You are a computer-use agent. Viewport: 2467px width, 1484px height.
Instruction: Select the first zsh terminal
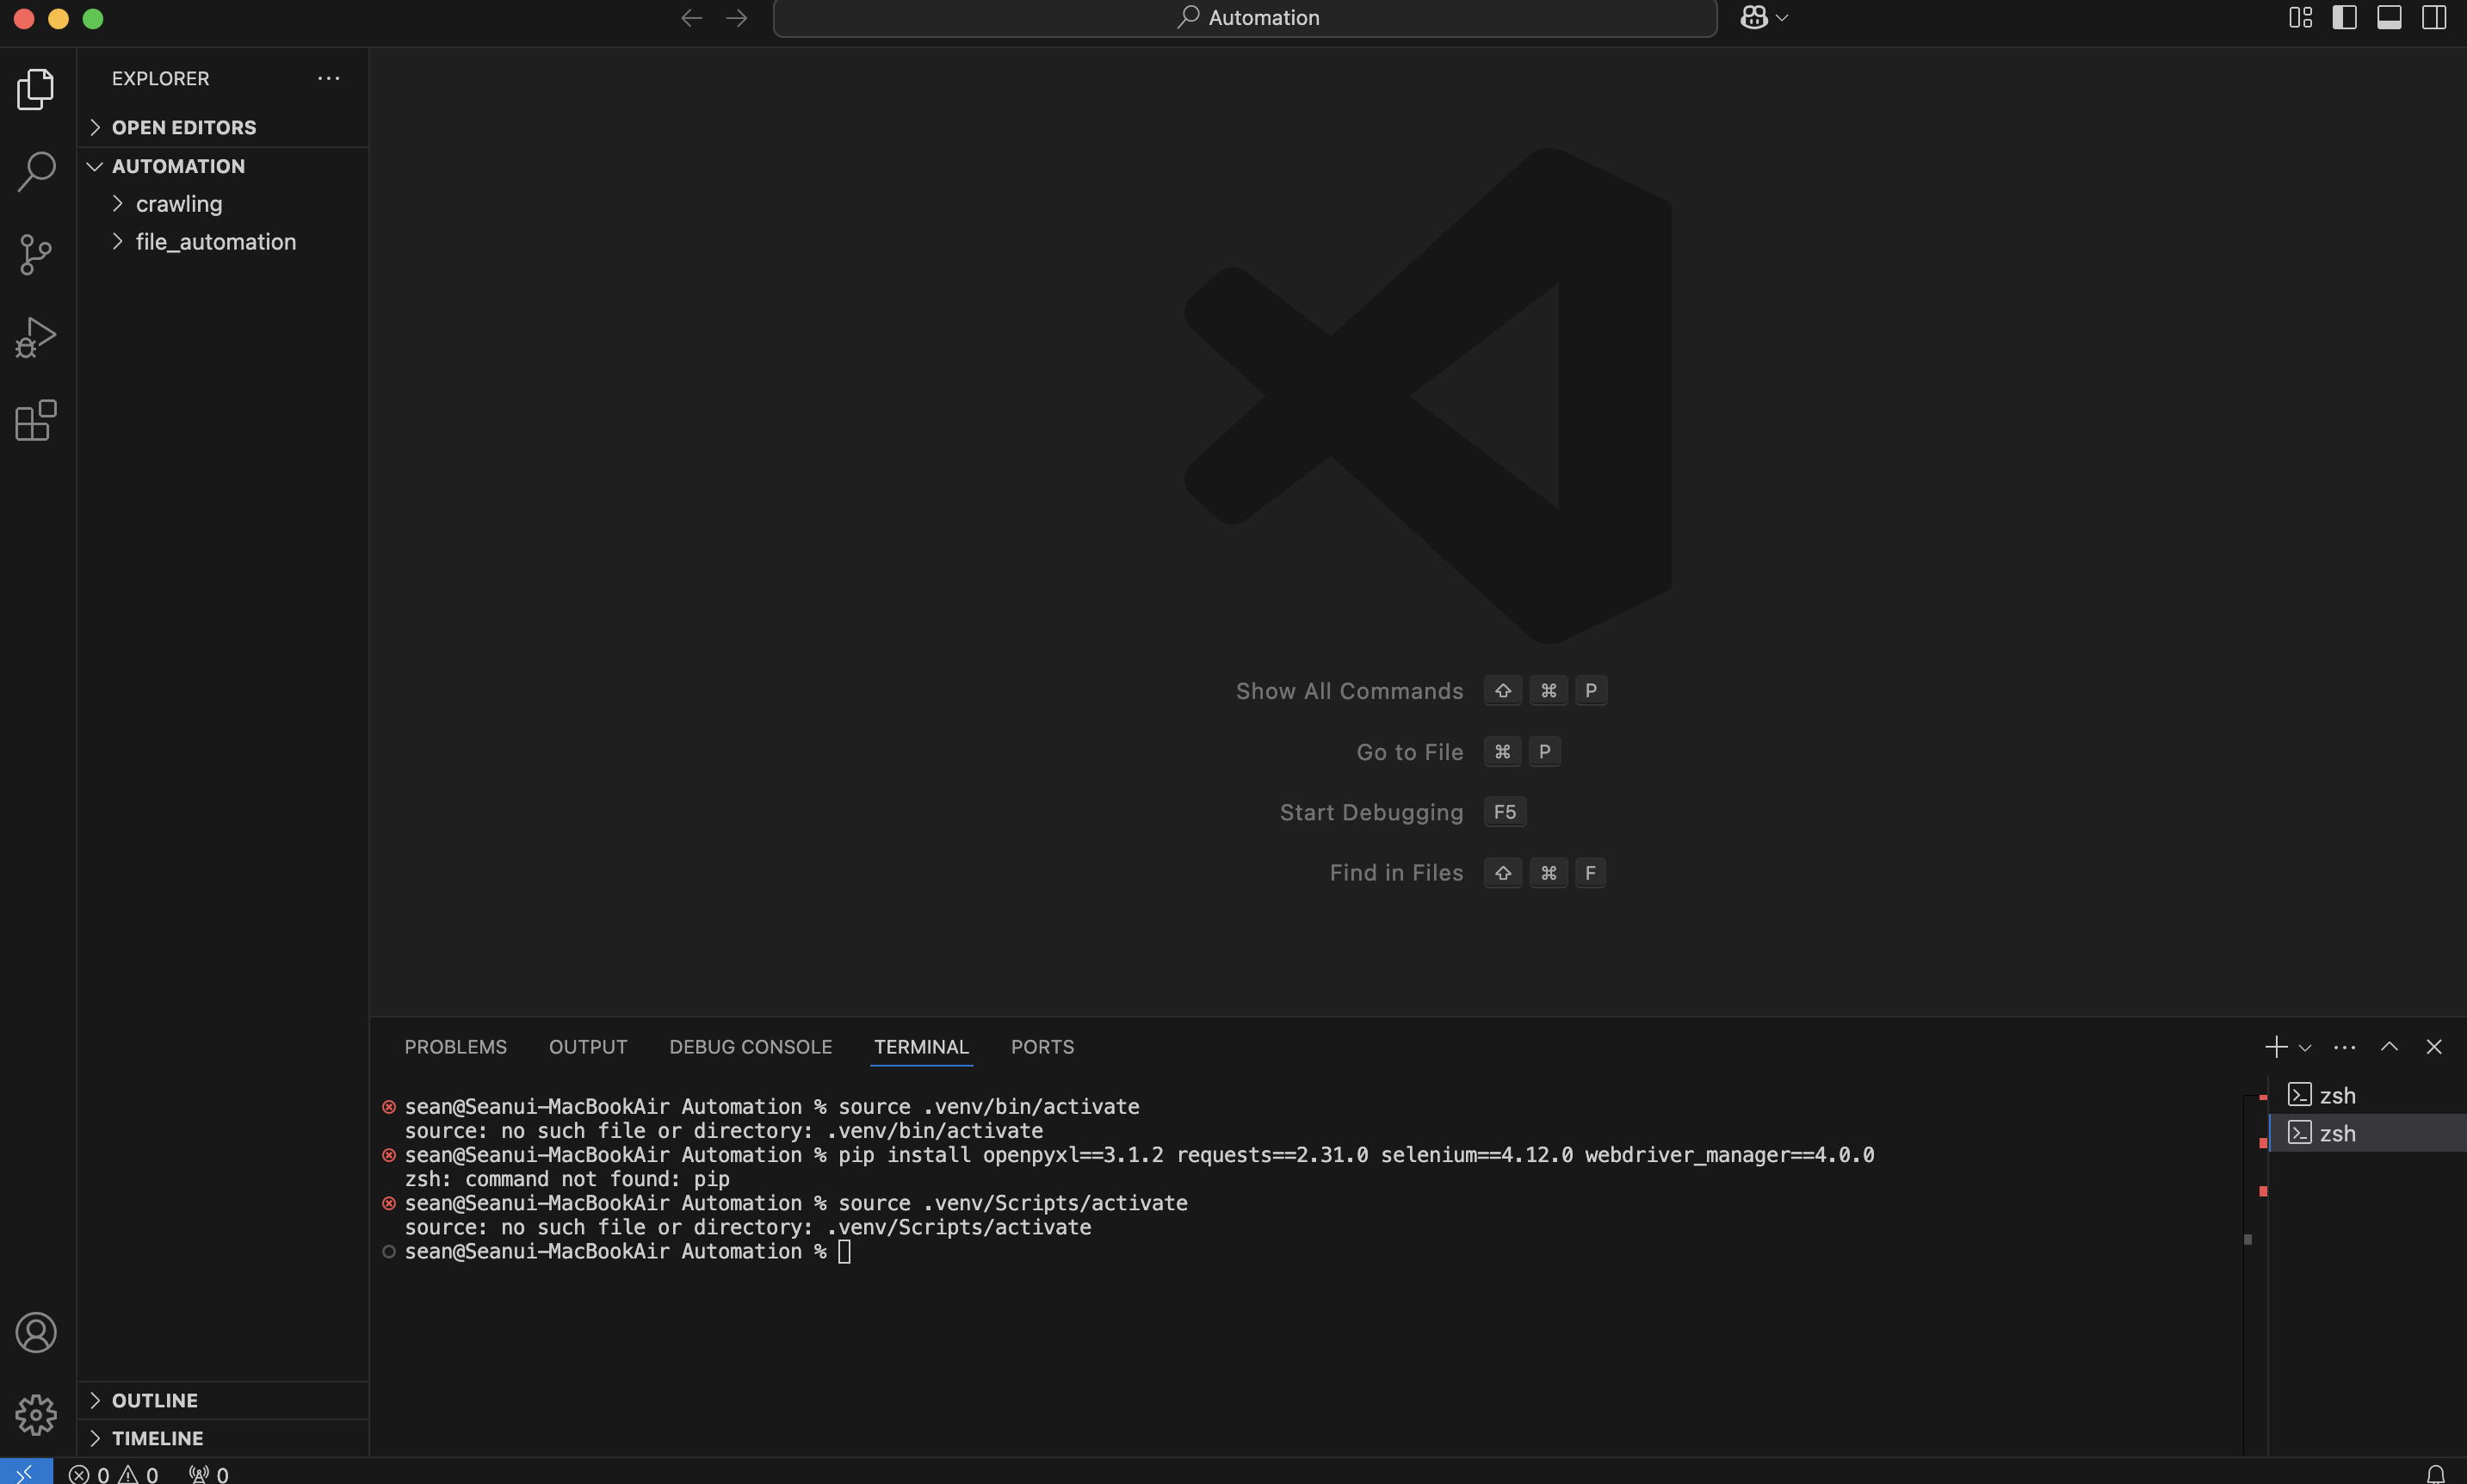2366,1095
